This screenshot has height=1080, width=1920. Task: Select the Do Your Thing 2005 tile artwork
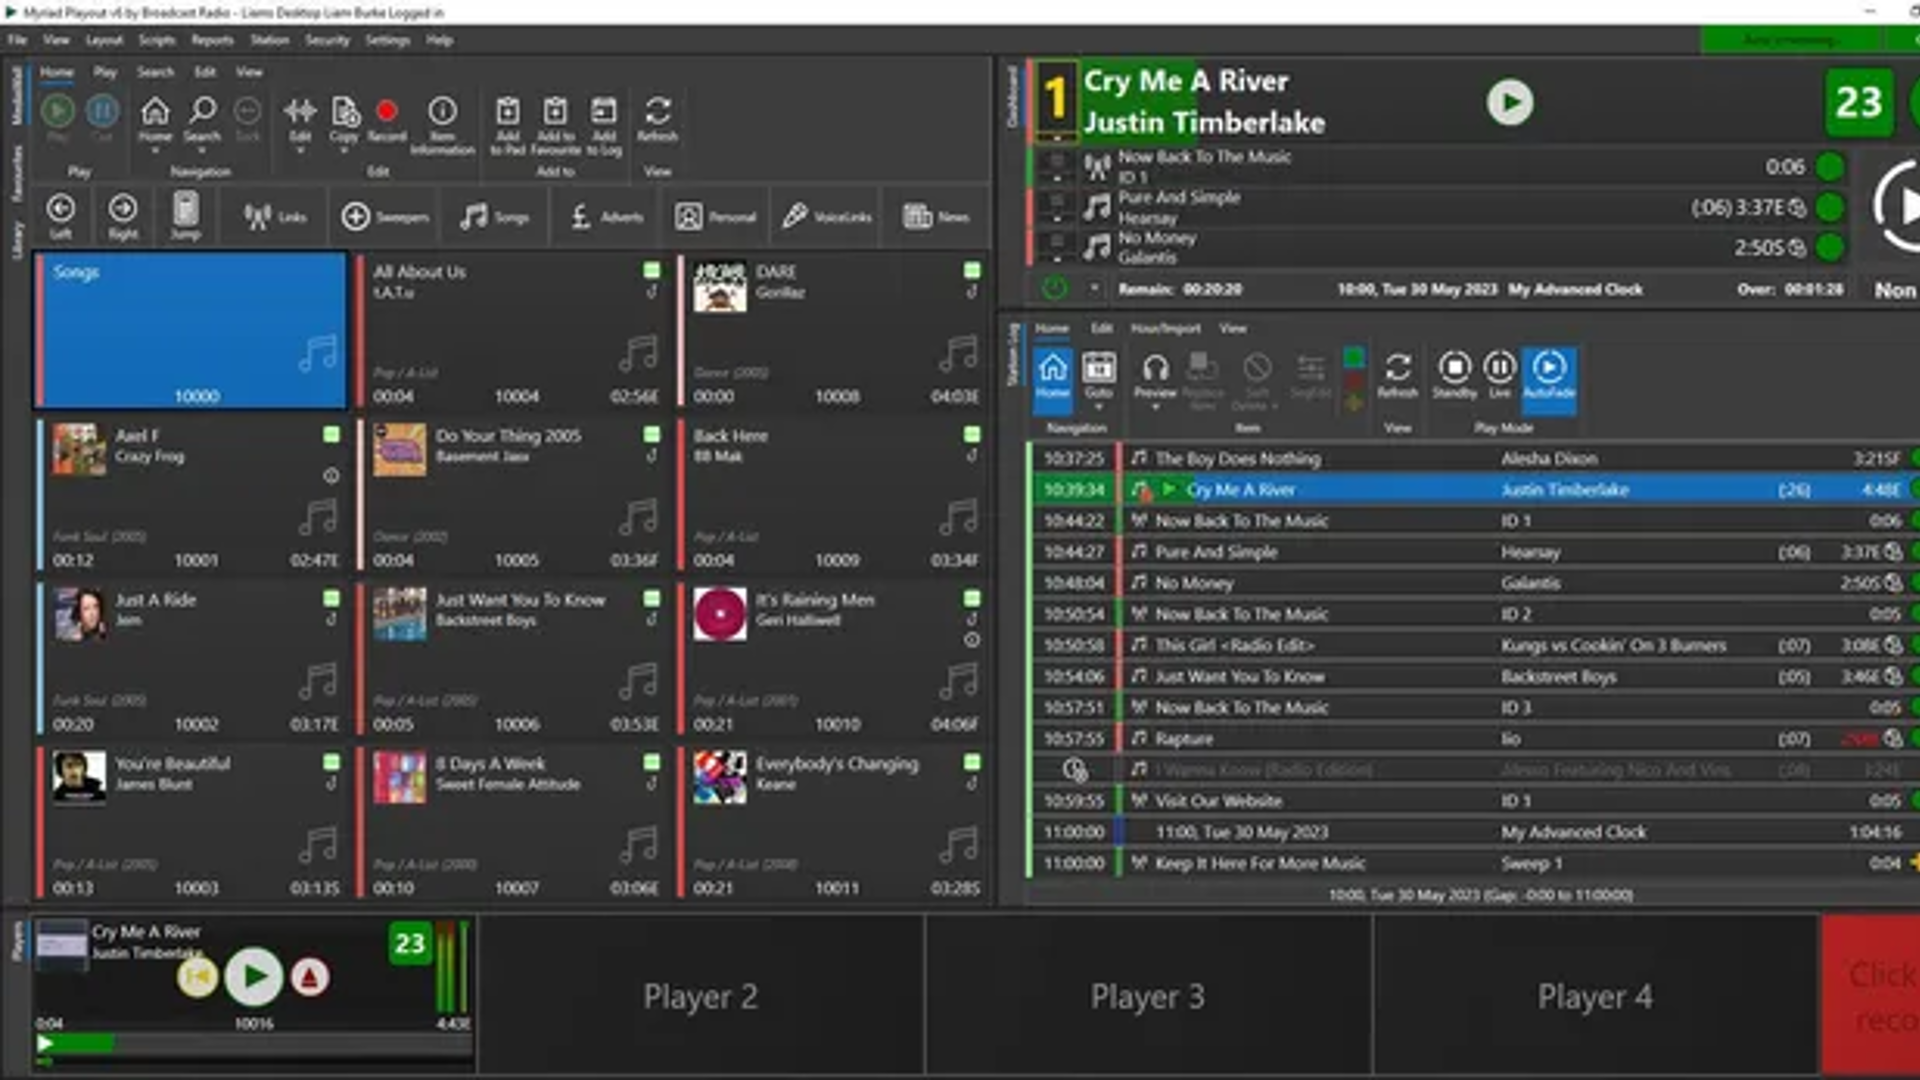click(x=400, y=449)
